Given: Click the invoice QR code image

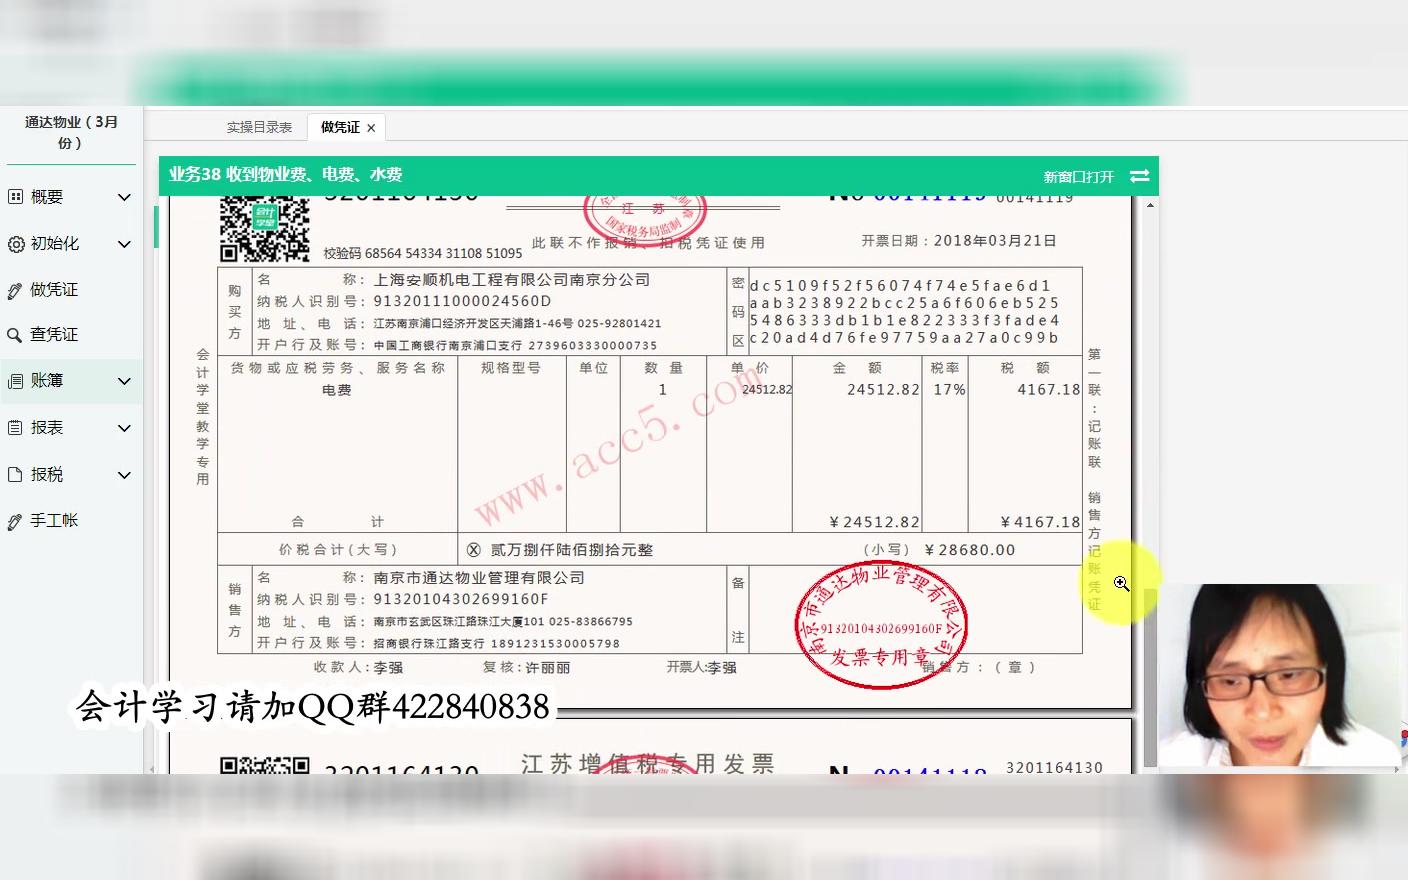Looking at the screenshot, I should (264, 230).
